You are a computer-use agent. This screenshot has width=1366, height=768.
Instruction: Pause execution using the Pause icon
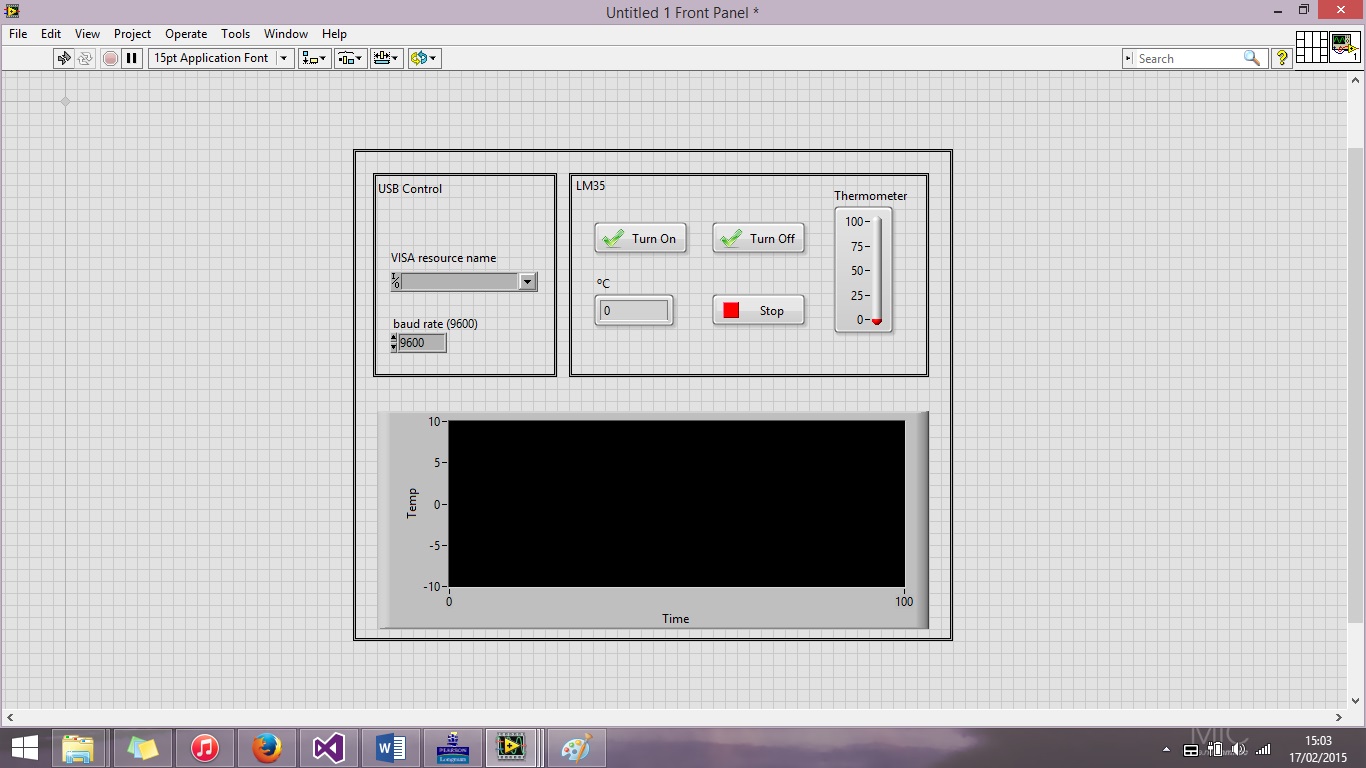132,58
